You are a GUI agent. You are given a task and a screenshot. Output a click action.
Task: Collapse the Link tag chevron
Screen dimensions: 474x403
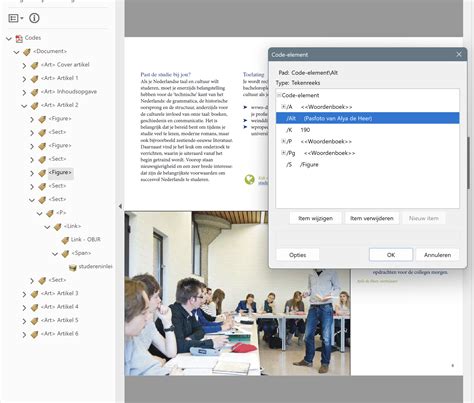click(x=47, y=227)
